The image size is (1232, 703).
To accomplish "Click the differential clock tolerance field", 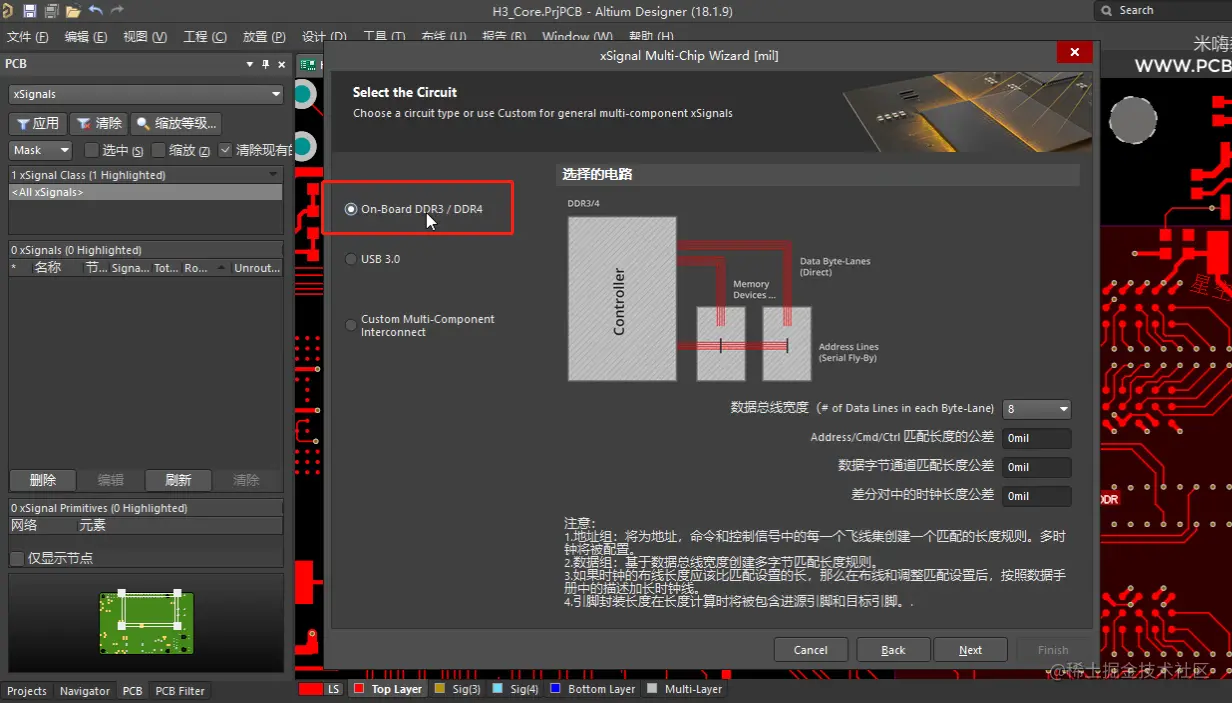I will click(x=1037, y=496).
